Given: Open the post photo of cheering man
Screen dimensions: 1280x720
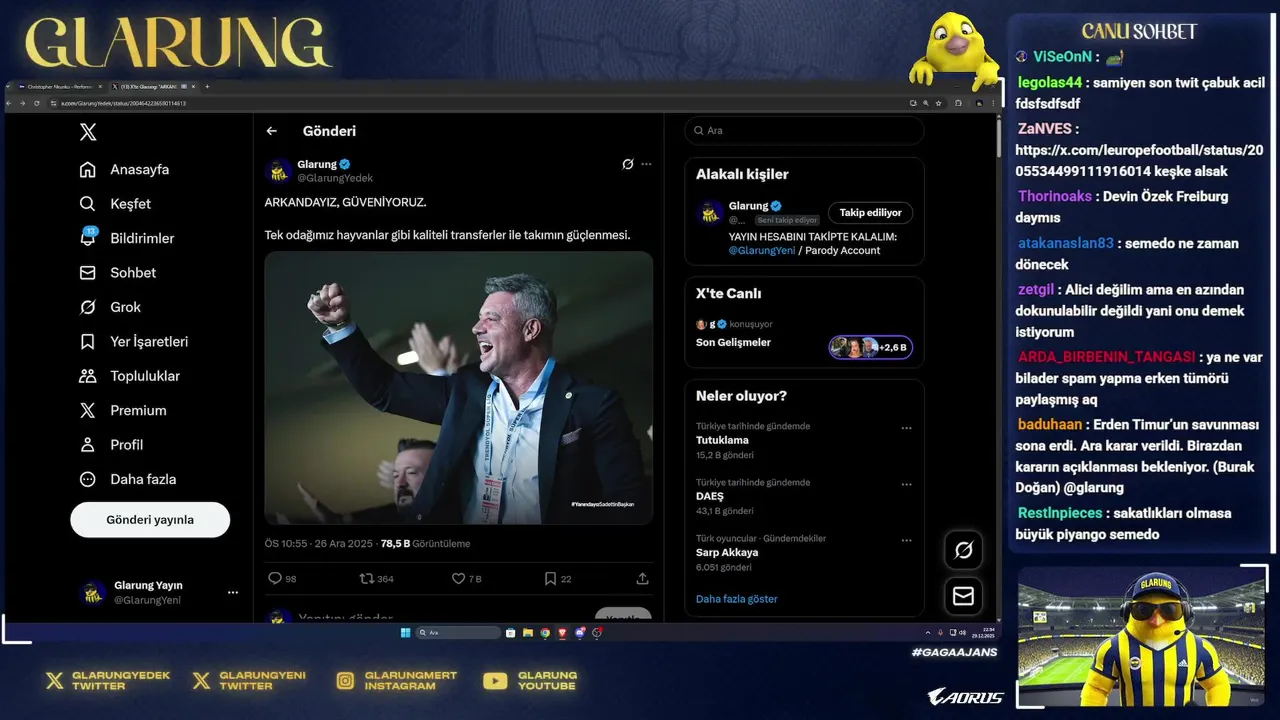Looking at the screenshot, I should pyautogui.click(x=459, y=388).
